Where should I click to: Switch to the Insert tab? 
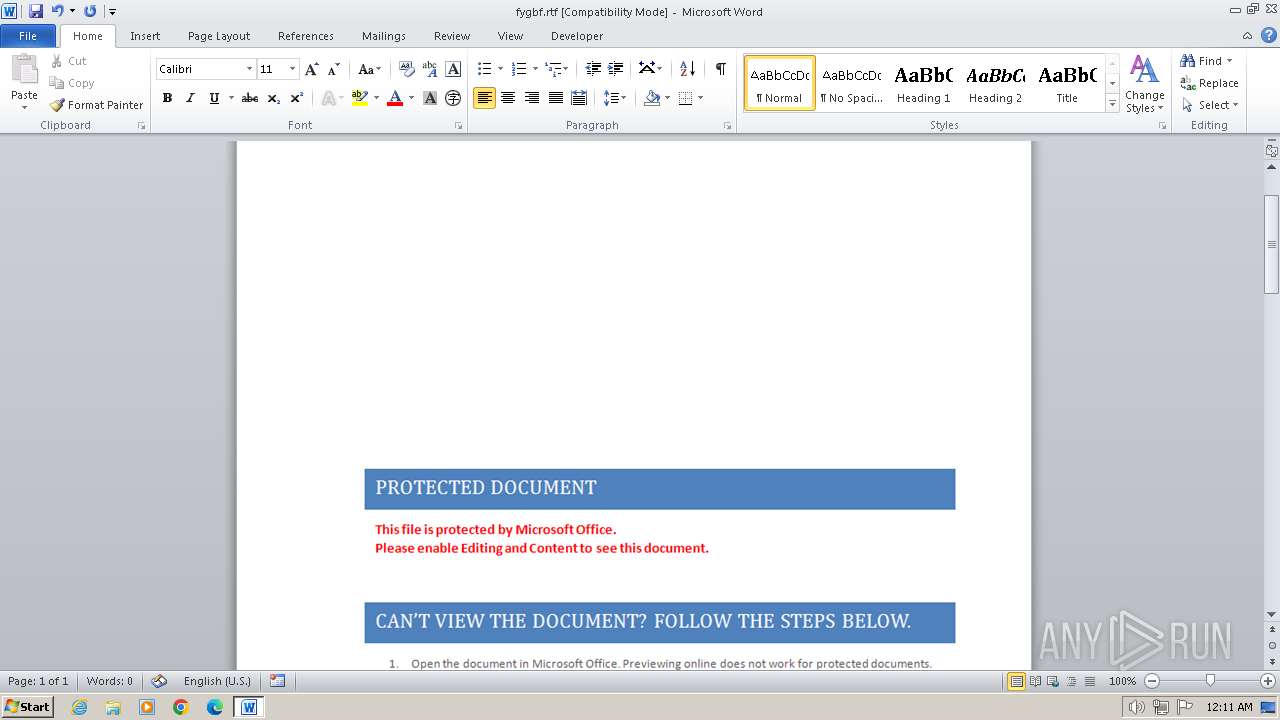click(145, 36)
